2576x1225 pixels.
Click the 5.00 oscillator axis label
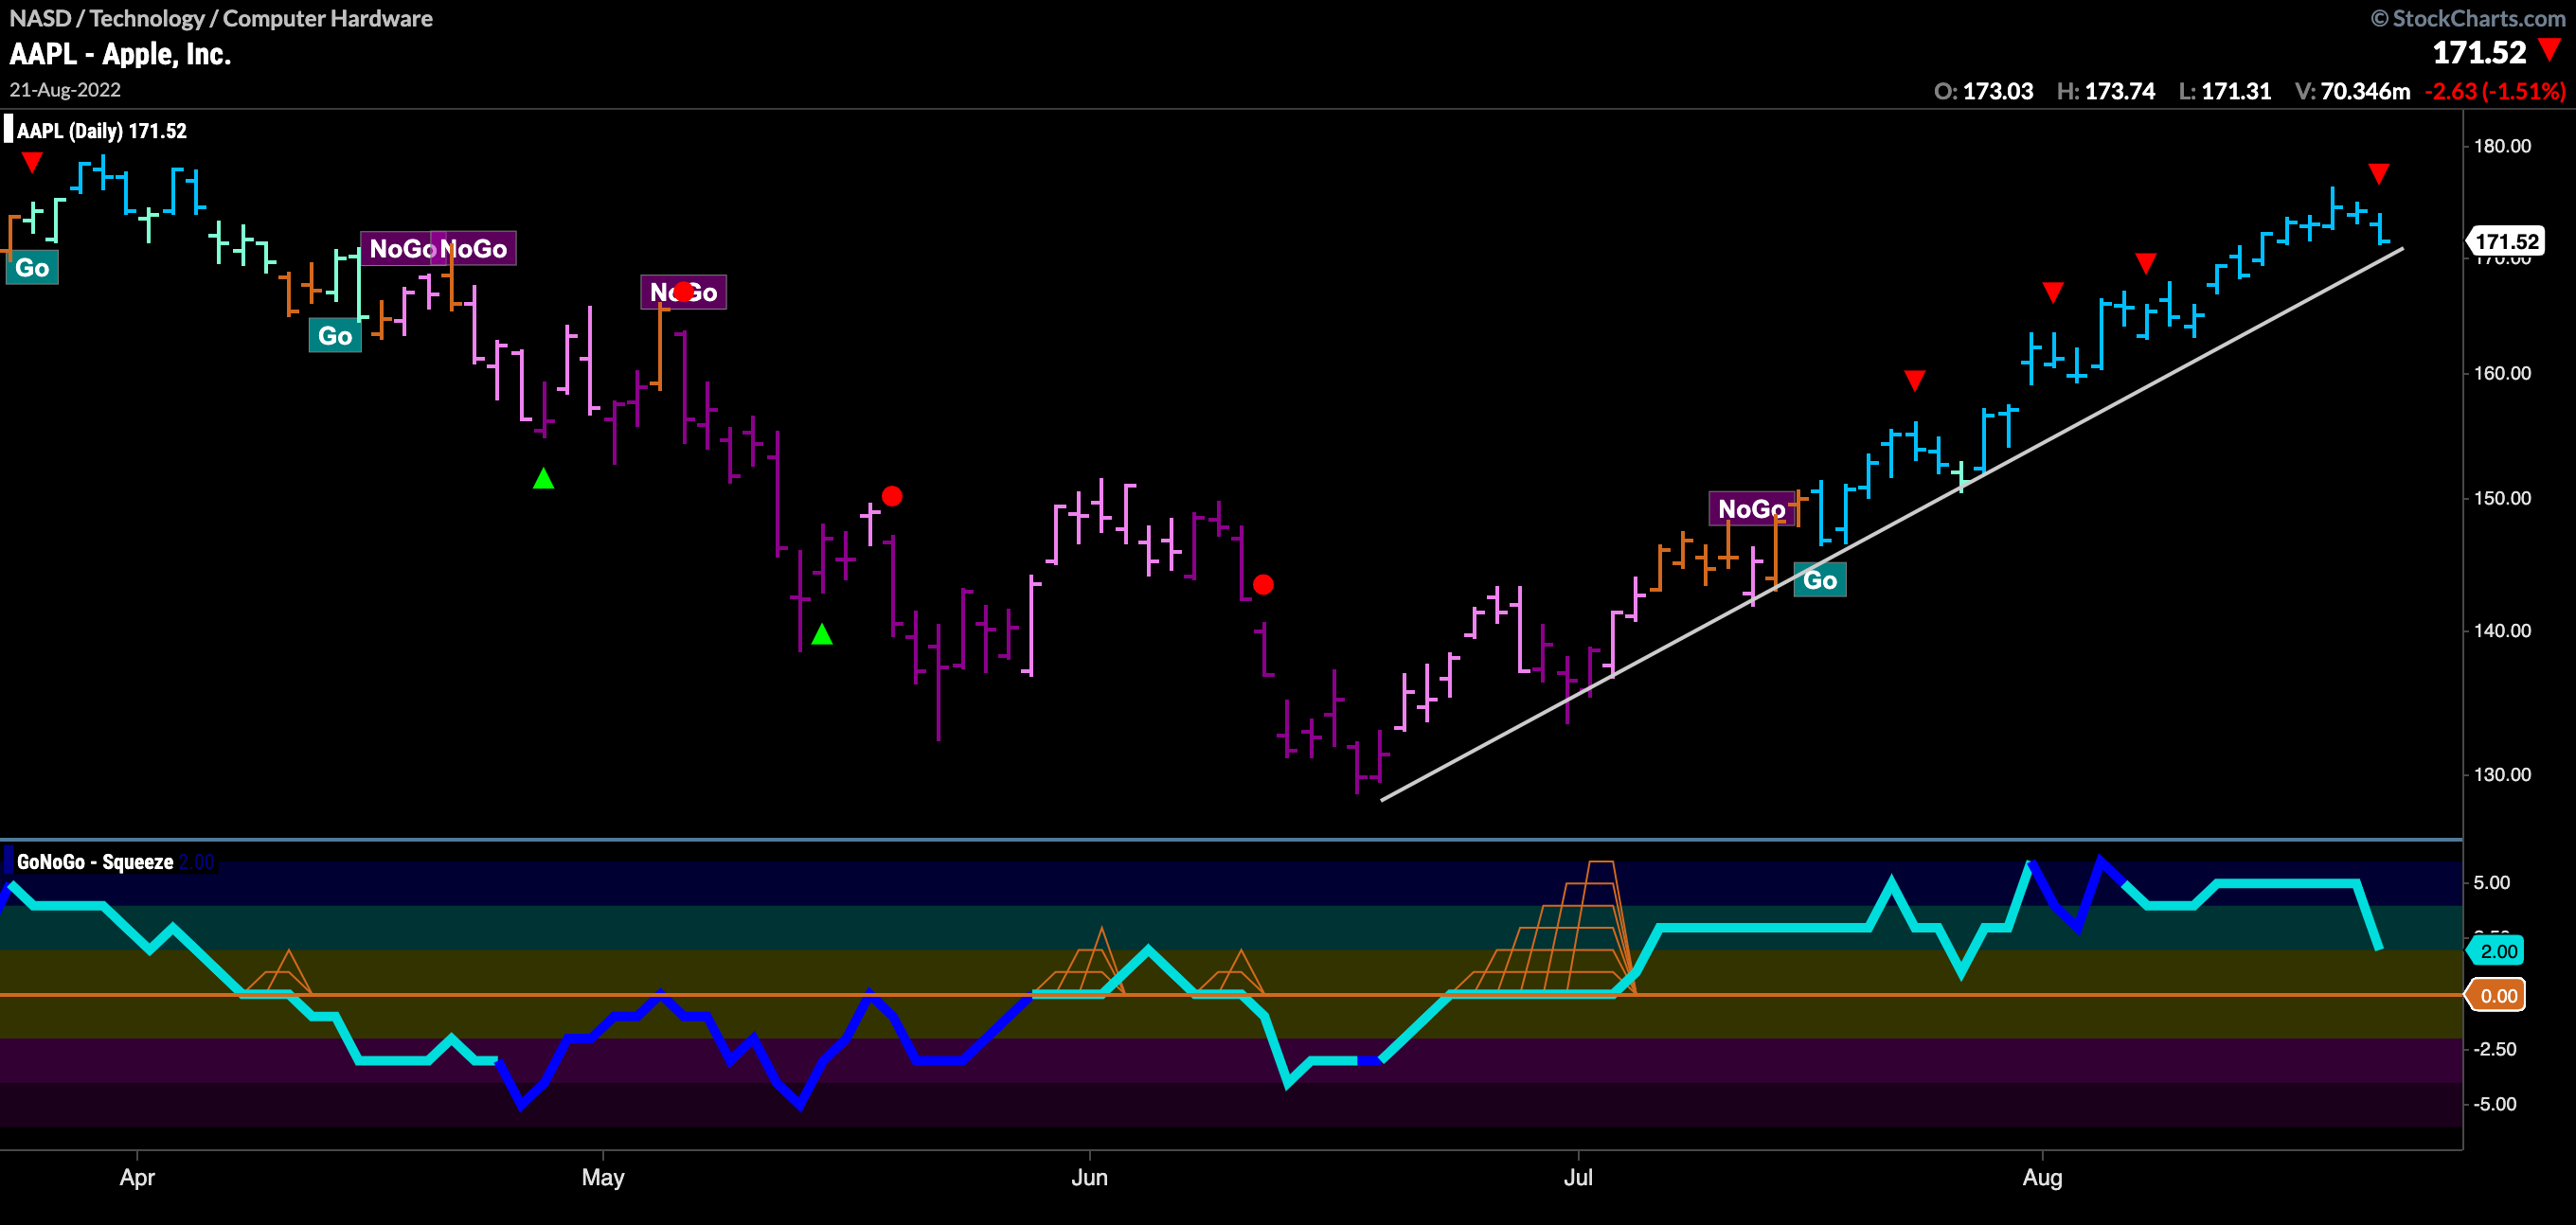point(2491,882)
